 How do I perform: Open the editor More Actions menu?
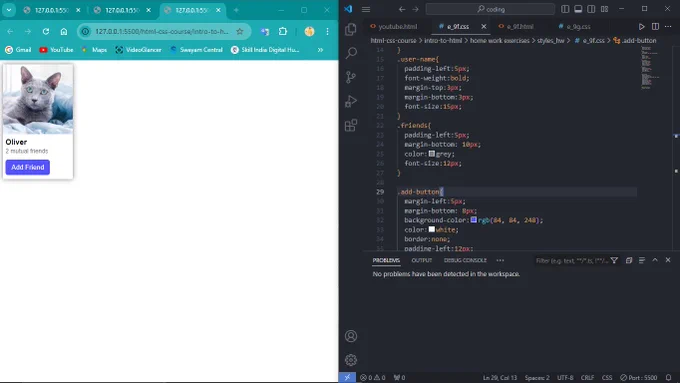668,26
